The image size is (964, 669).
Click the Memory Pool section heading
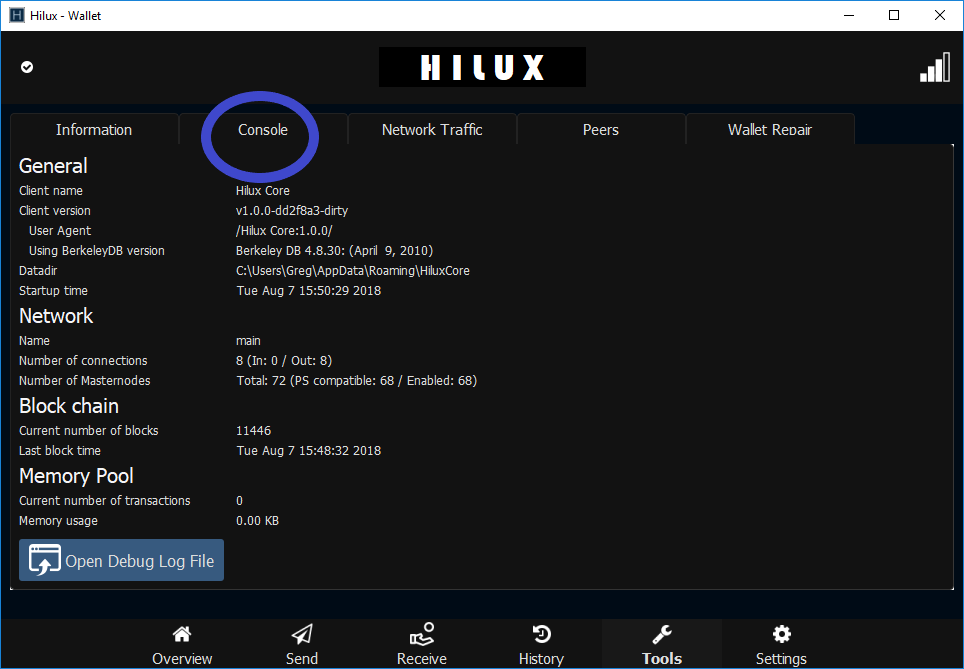coord(76,476)
